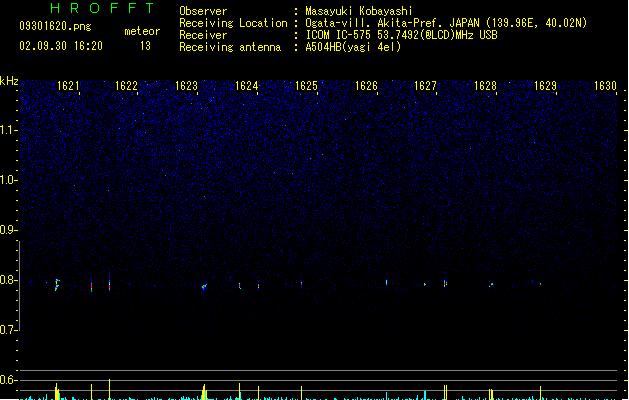Viewport: 629px width, 400px height.
Task: Click the ICOM IC-575 receiver text
Action: point(401,35)
